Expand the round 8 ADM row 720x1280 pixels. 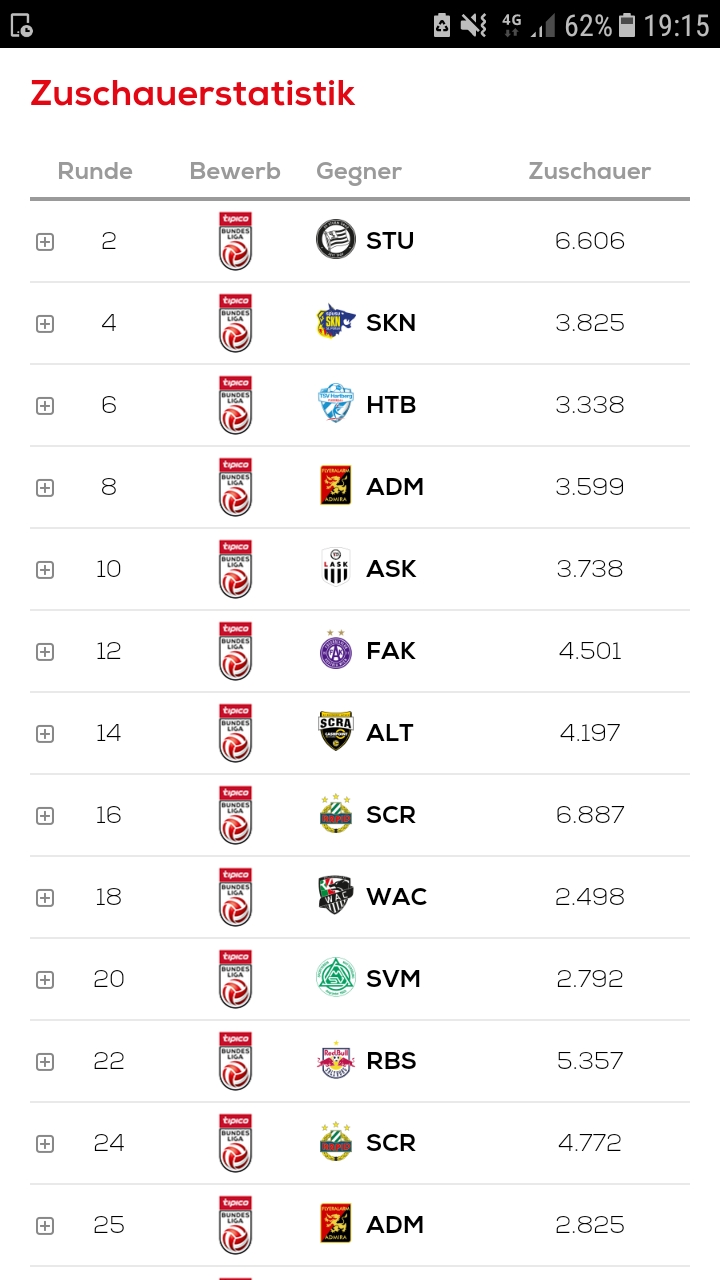[x=45, y=488]
